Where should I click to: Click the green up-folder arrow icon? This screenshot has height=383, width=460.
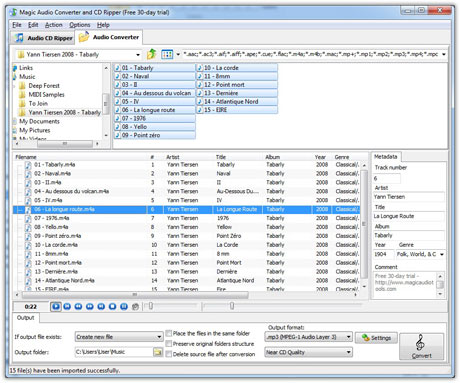tap(152, 54)
